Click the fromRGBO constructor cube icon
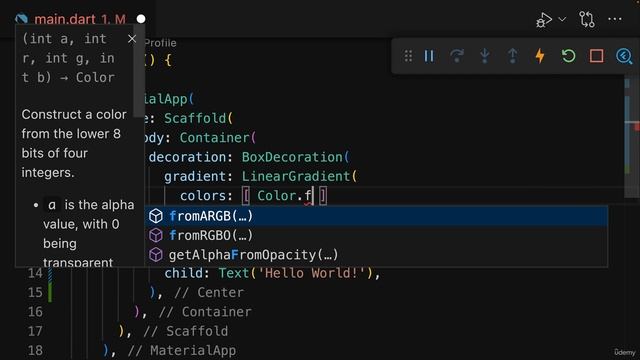Image resolution: width=640 pixels, height=360 pixels. (x=156, y=235)
